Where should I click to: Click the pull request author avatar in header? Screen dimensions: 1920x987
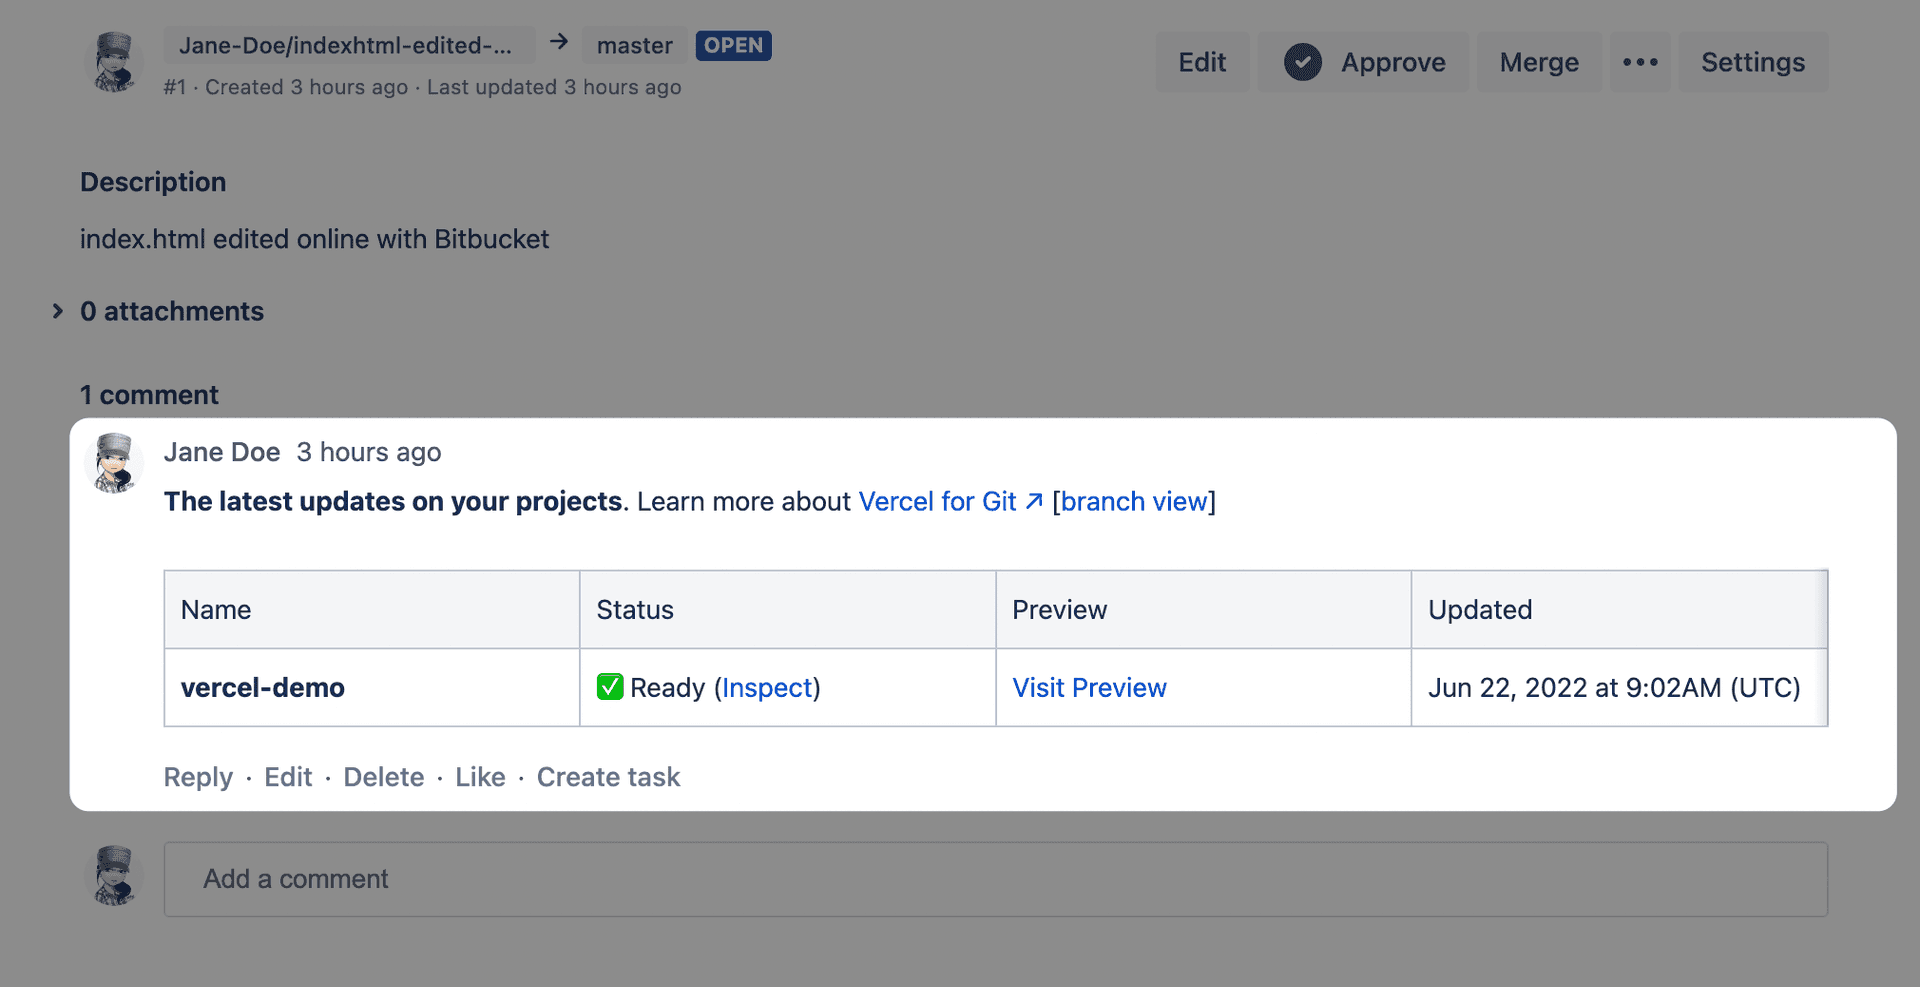tap(115, 62)
